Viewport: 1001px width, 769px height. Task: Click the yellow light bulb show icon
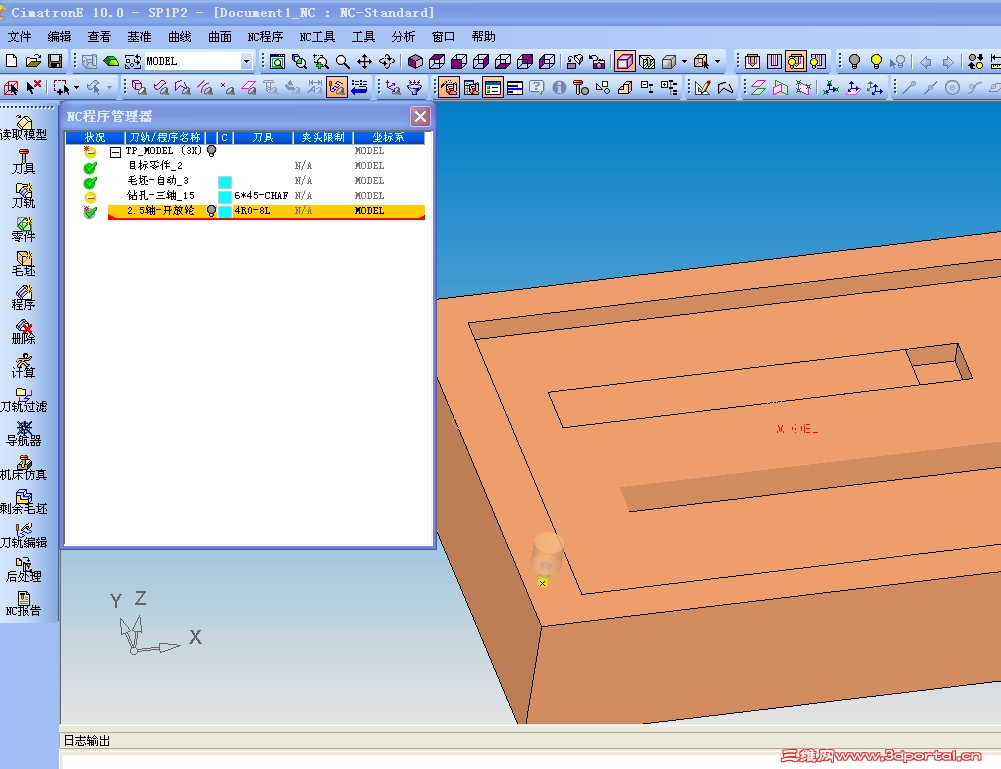[x=877, y=61]
